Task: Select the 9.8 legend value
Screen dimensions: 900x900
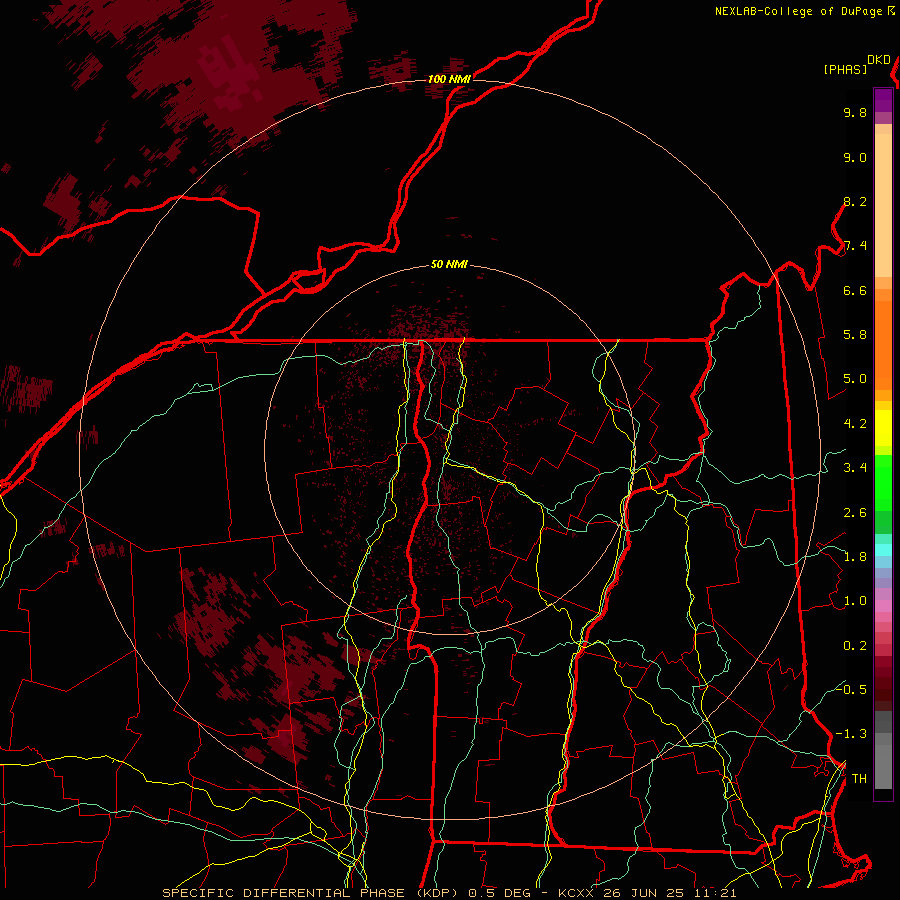Action: click(855, 113)
